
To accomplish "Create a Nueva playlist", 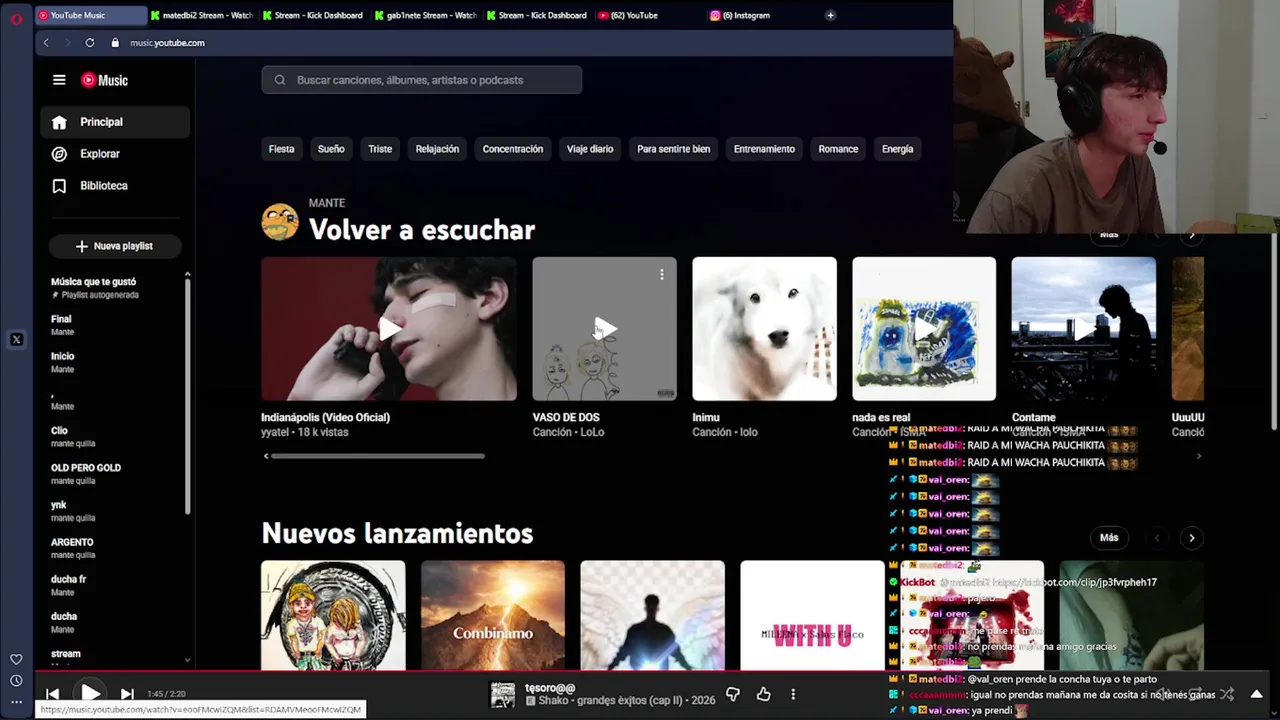I will tap(114, 246).
